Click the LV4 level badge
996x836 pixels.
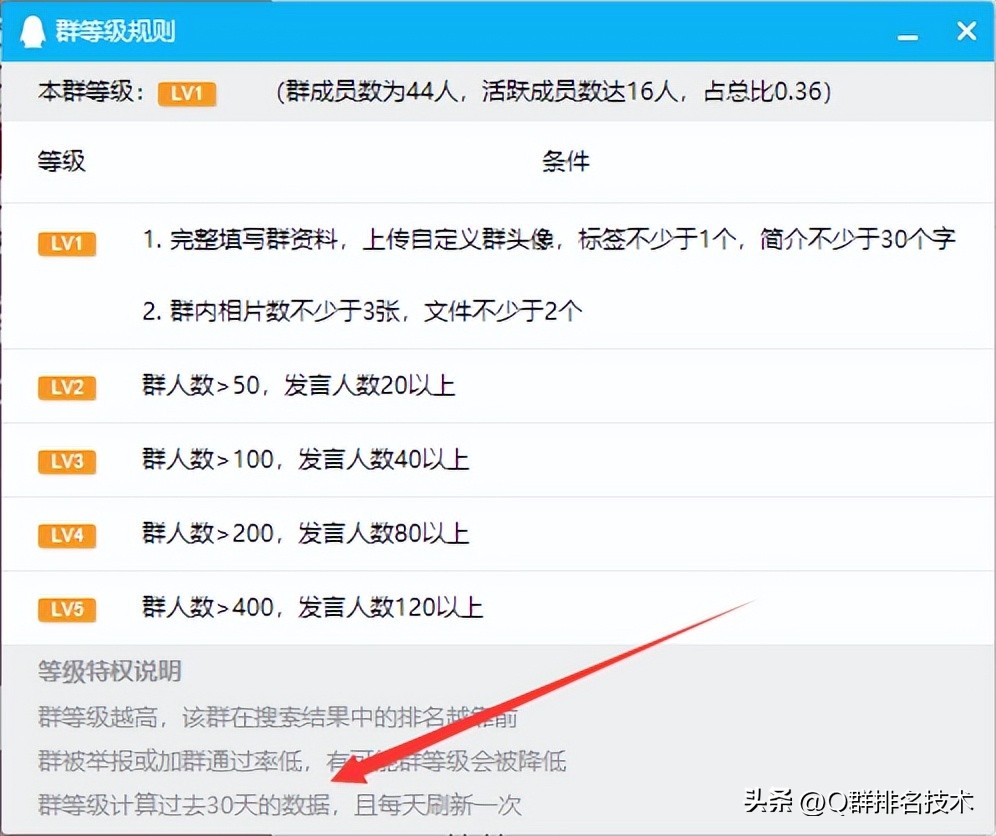pos(66,535)
